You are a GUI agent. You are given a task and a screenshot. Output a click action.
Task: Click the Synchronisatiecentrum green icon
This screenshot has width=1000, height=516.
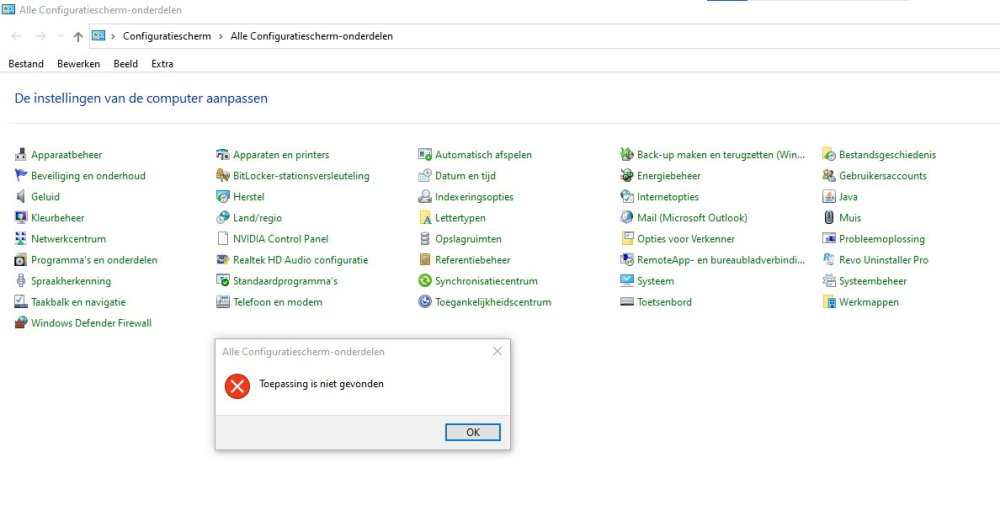coord(425,281)
